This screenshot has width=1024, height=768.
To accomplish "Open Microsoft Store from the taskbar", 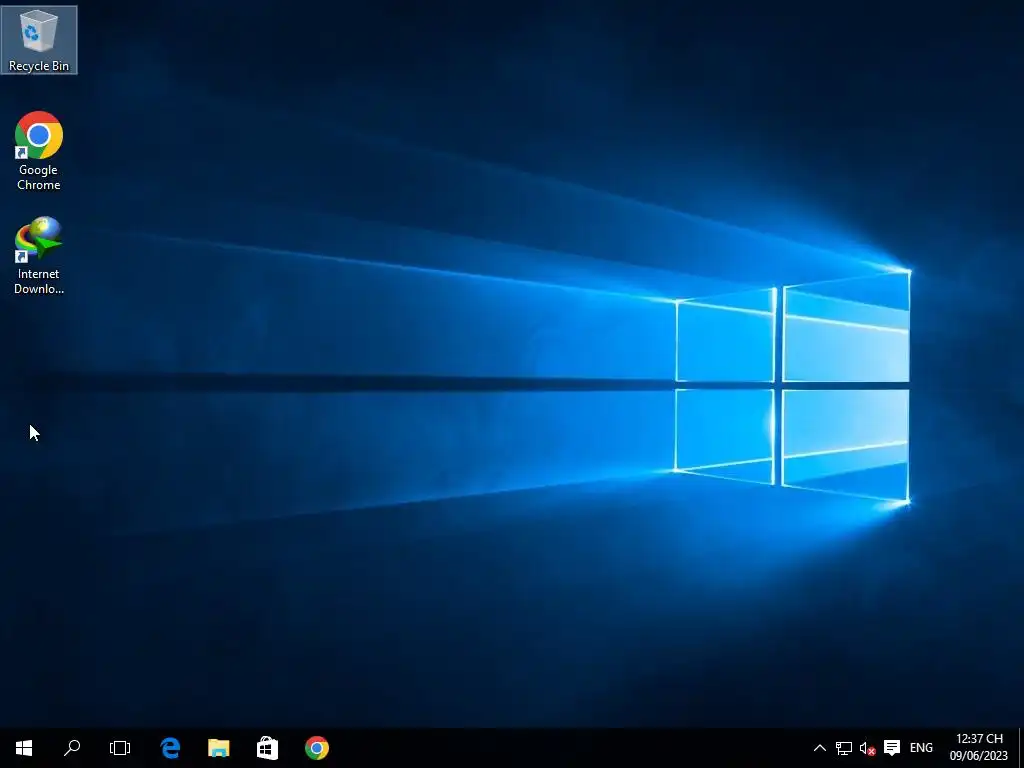I will [x=267, y=748].
